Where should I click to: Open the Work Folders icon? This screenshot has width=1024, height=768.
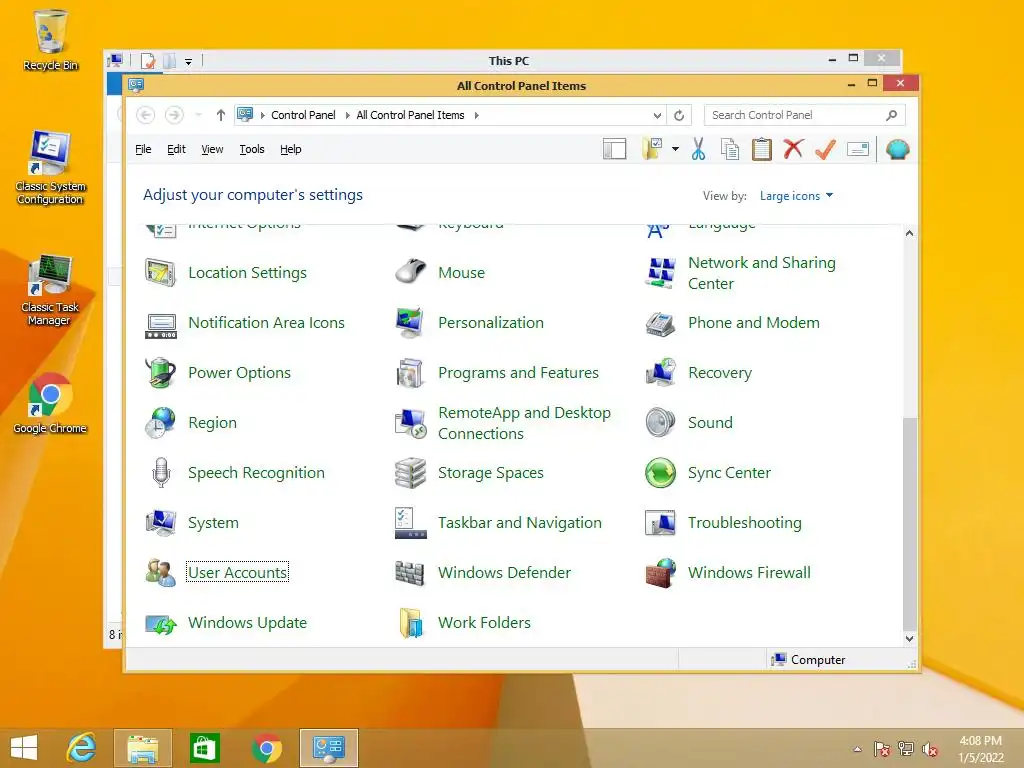coord(411,622)
